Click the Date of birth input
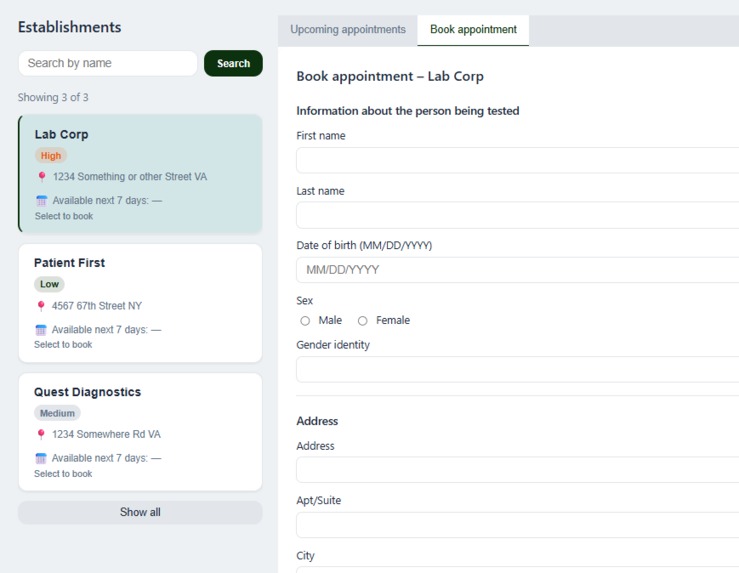Image resolution: width=739 pixels, height=573 pixels. (517, 270)
